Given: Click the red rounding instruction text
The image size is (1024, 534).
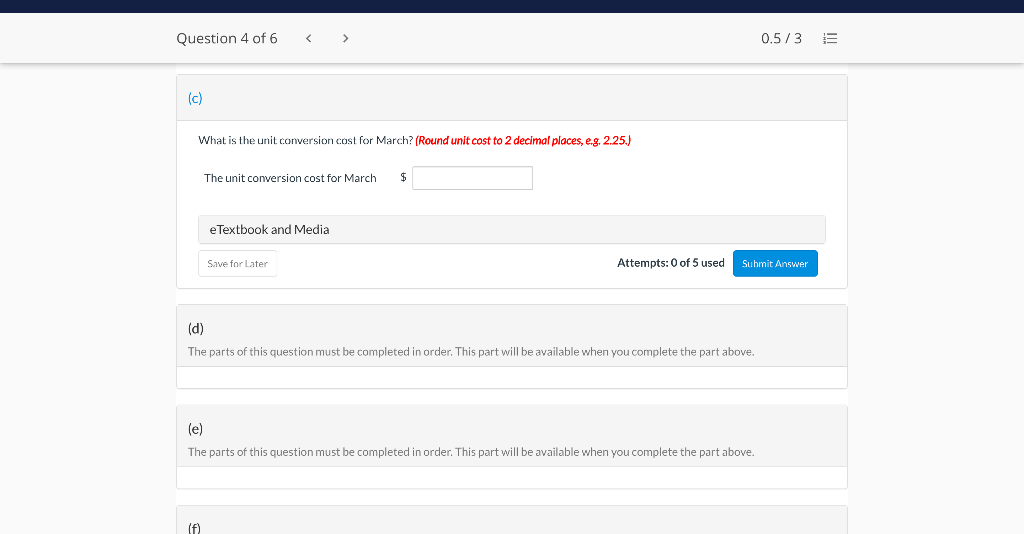Looking at the screenshot, I should coord(523,140).
